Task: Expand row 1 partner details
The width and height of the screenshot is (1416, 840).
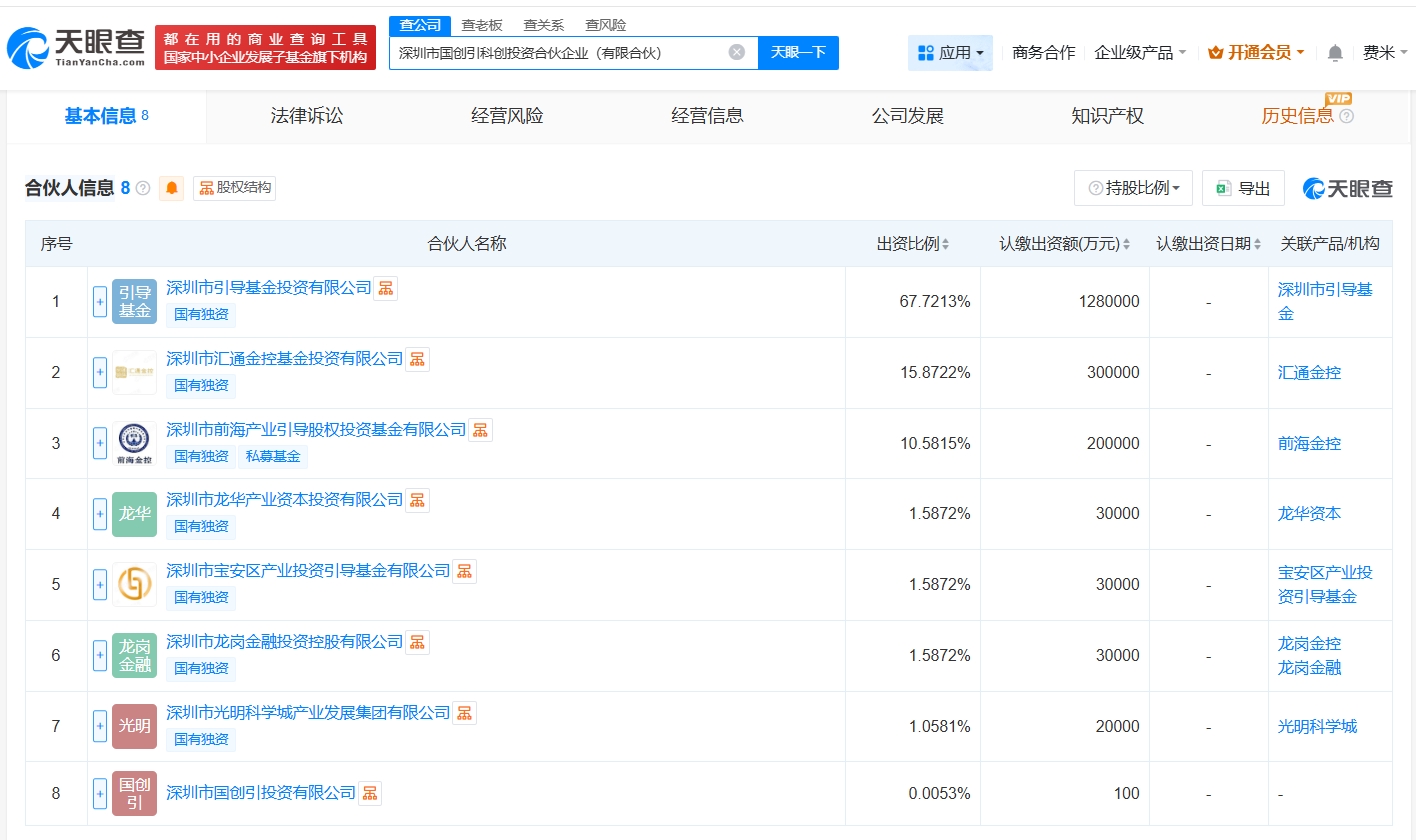Action: click(x=100, y=301)
